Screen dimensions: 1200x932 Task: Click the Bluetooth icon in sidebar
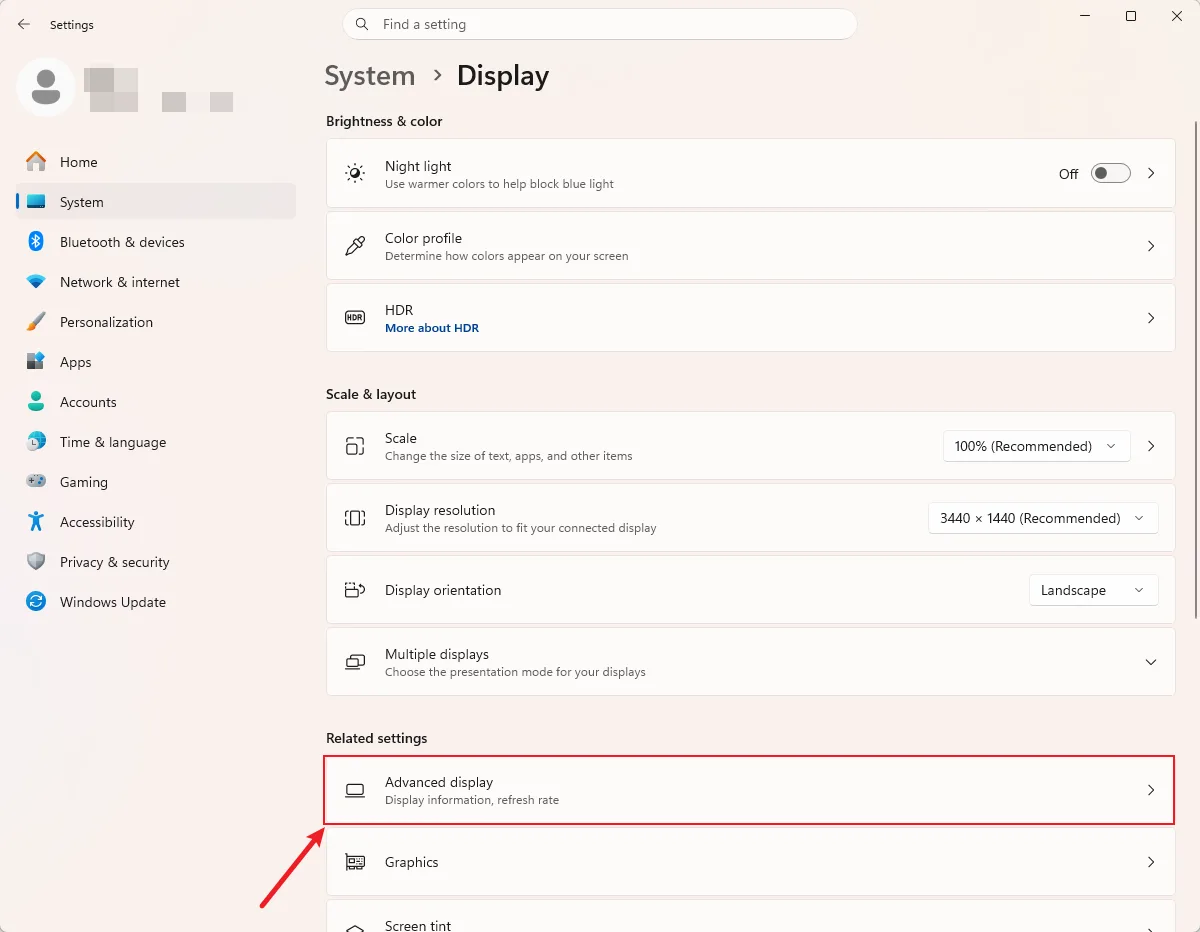coord(36,242)
